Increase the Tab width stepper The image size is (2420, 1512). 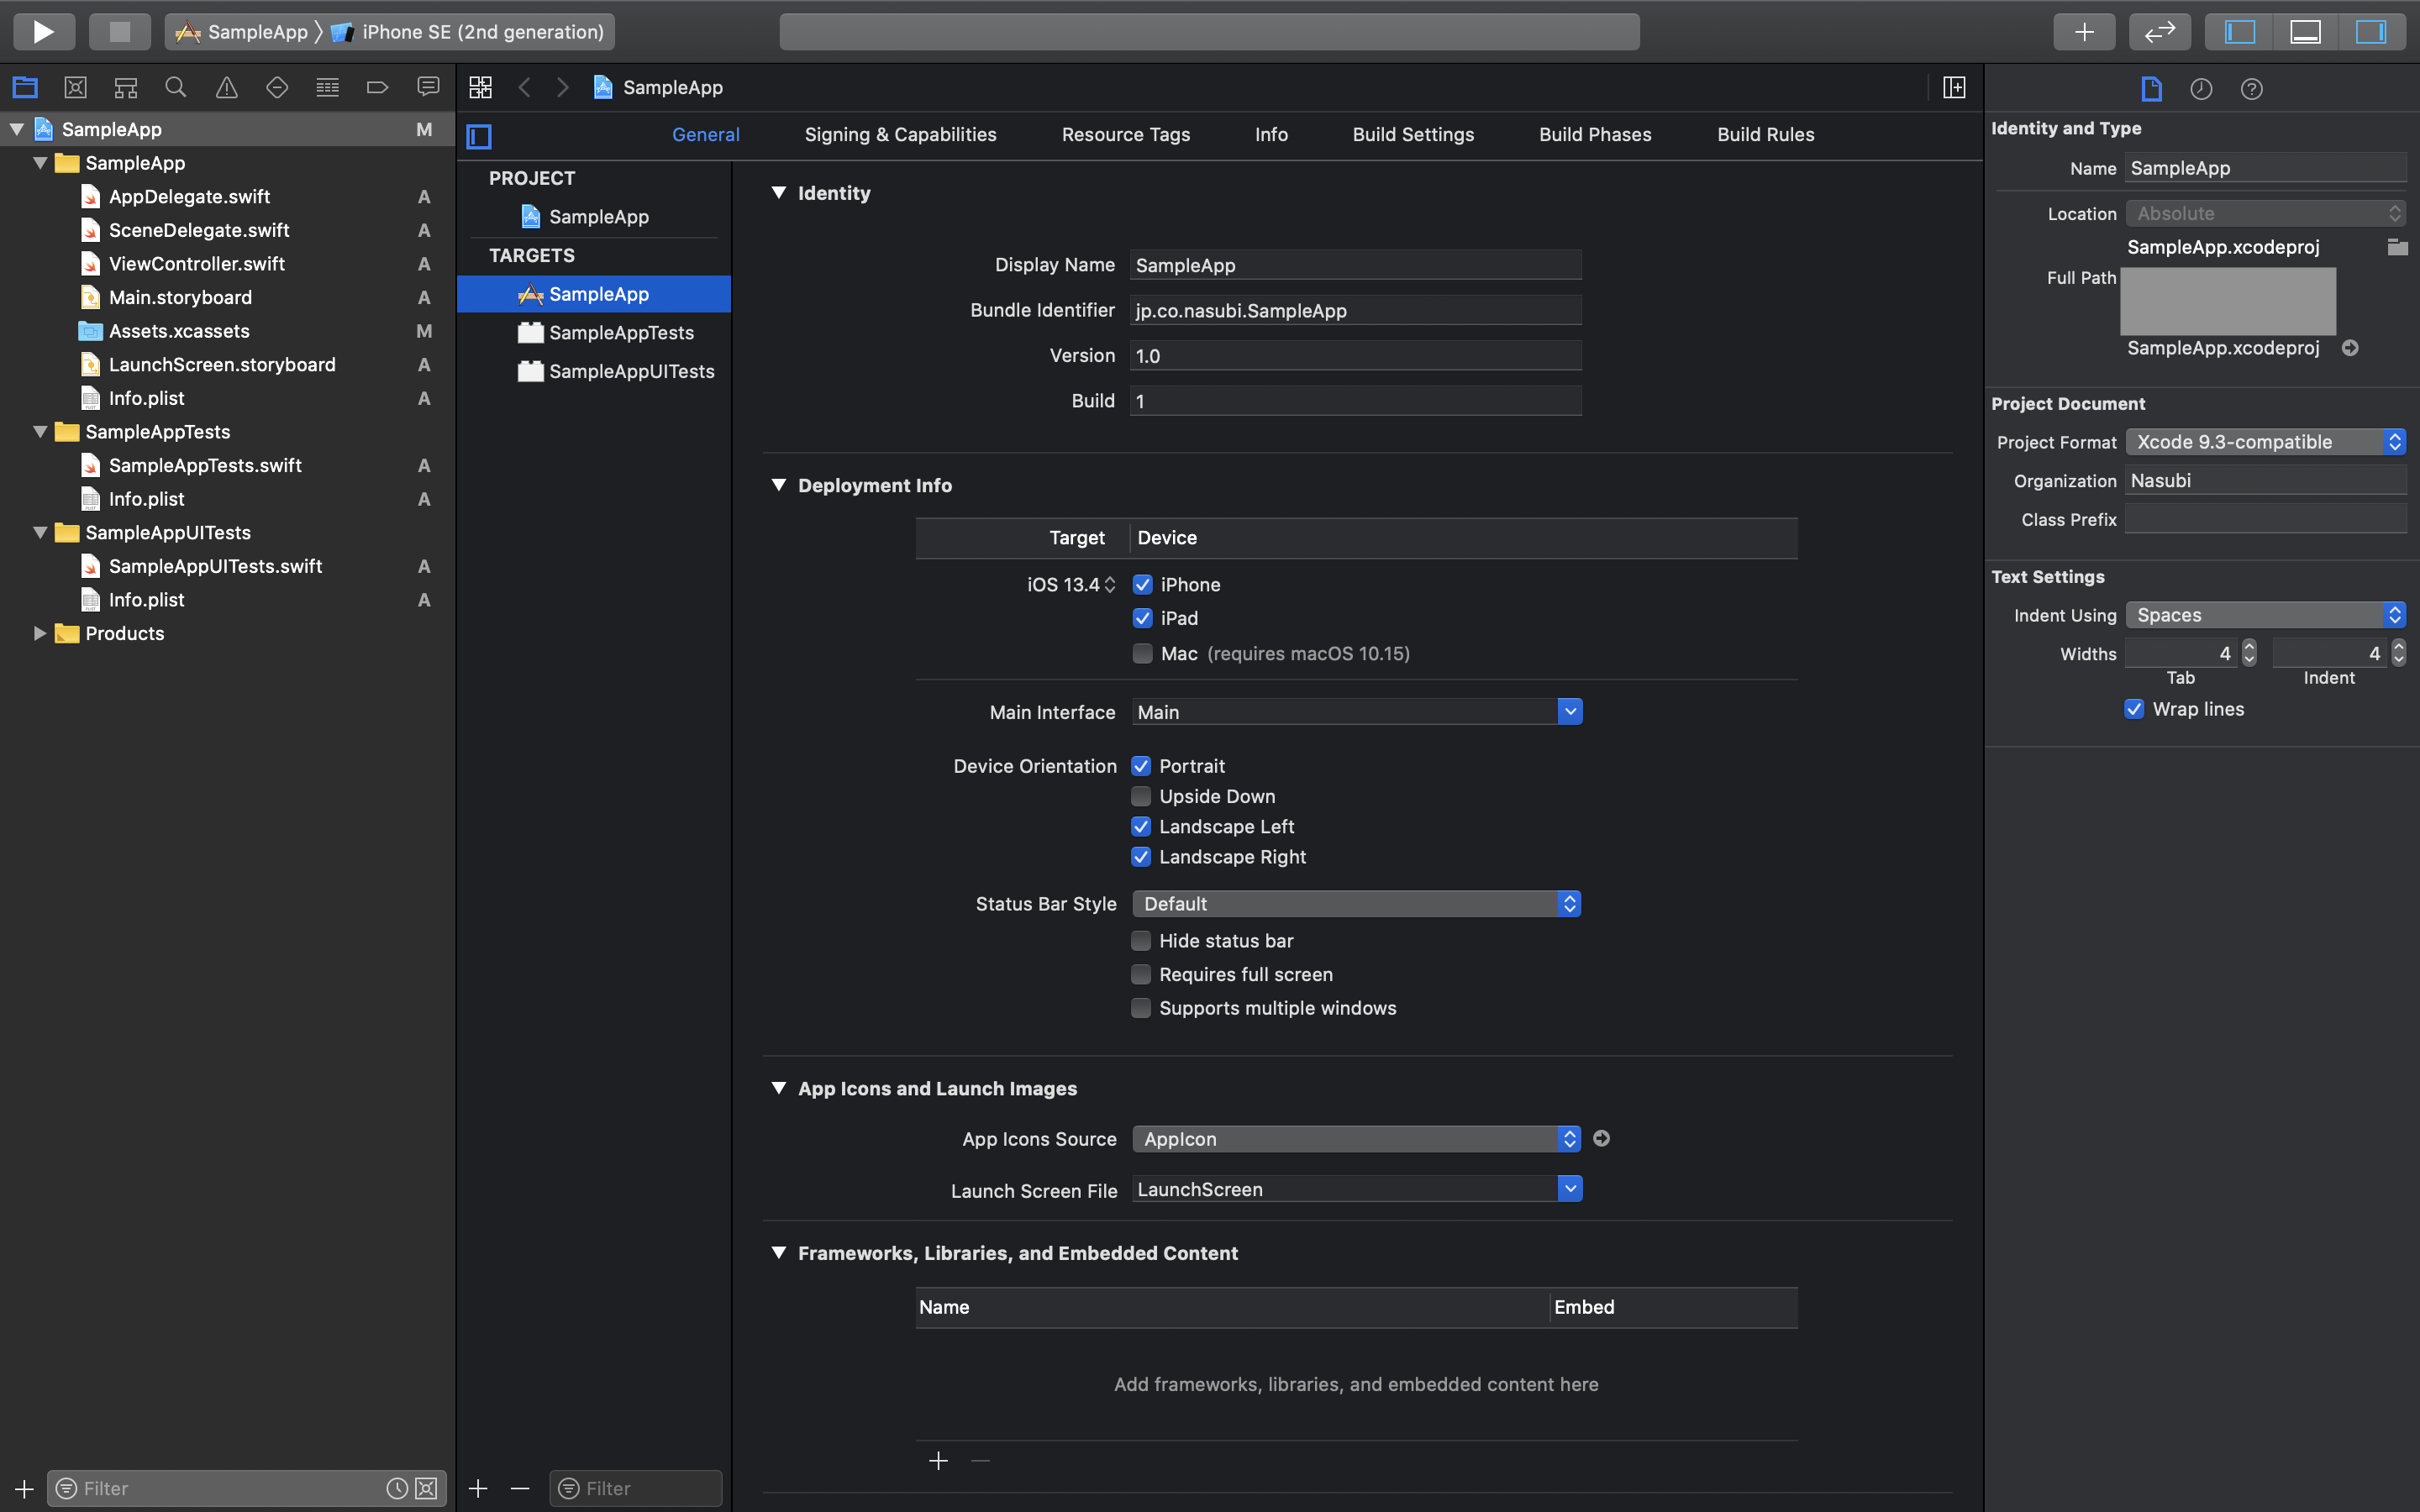(2249, 648)
